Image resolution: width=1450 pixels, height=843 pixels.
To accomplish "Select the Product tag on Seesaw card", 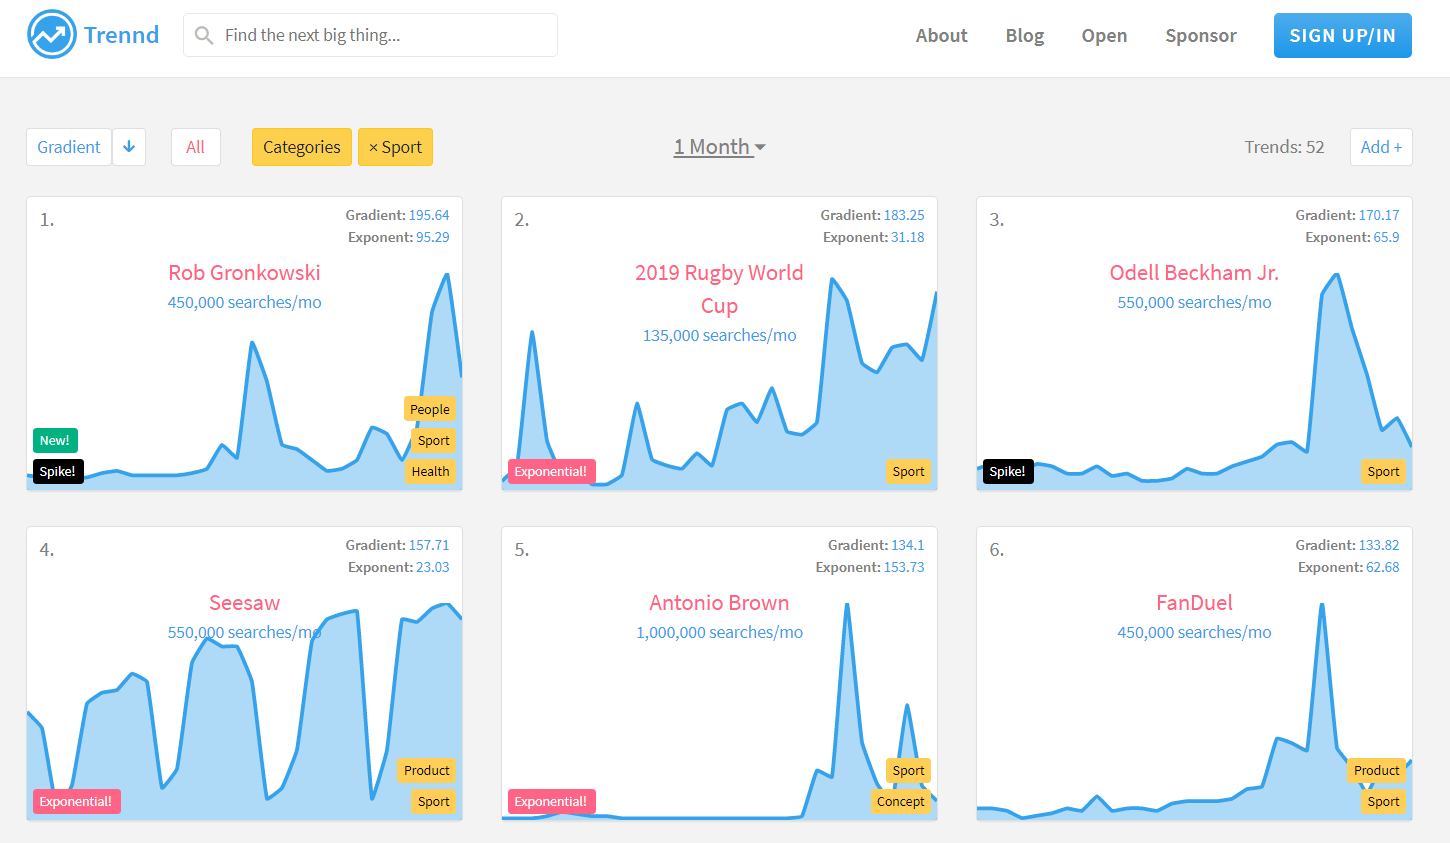I will pyautogui.click(x=427, y=770).
